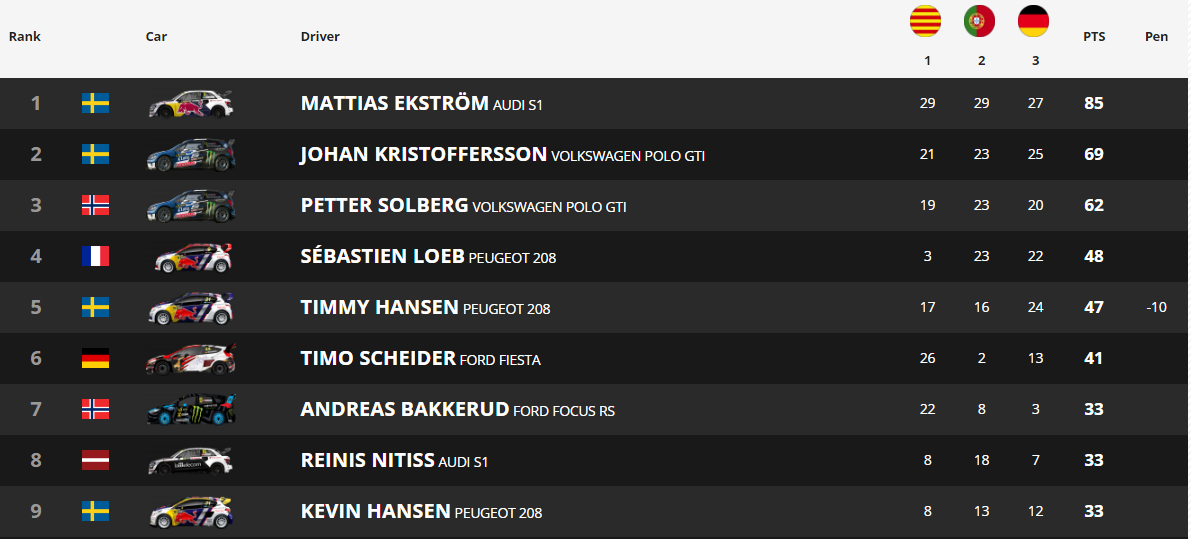Select Timmy Hansen driver name

380,307
